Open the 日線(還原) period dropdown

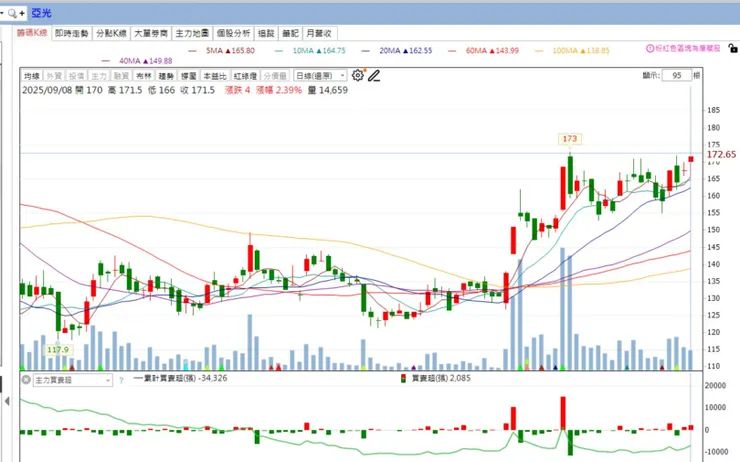tap(320, 76)
